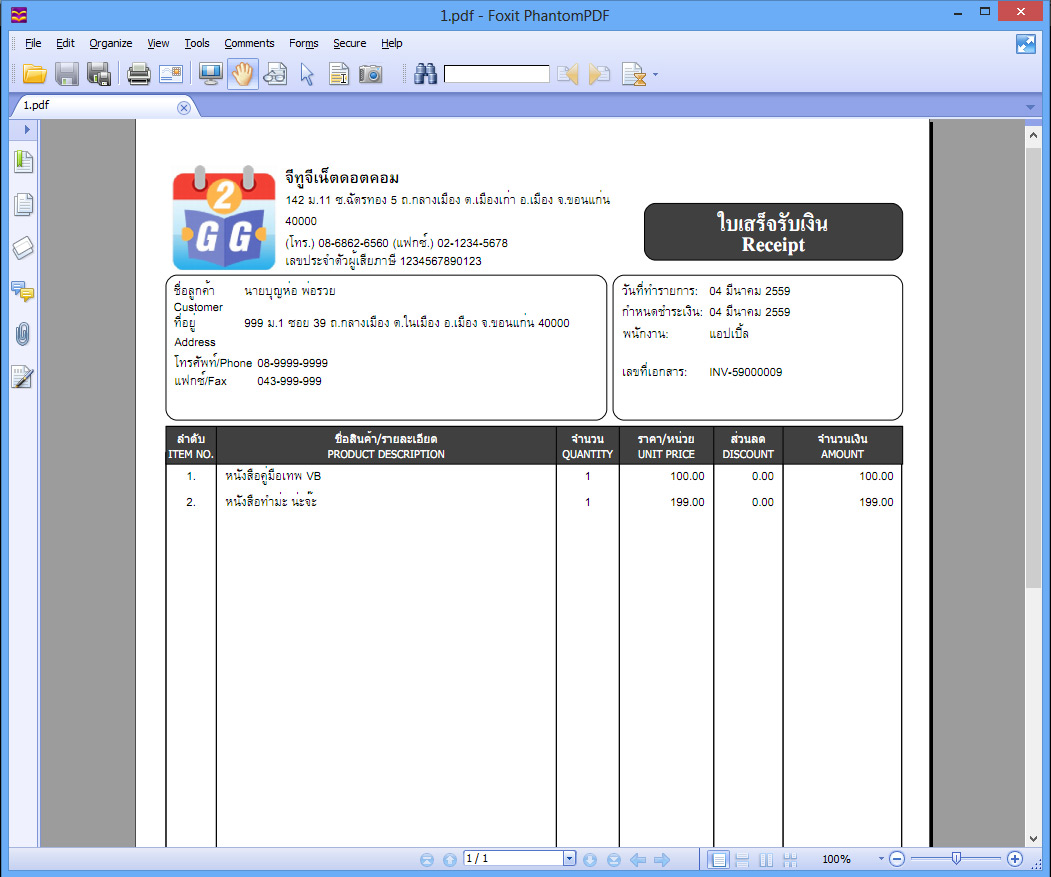This screenshot has width=1051, height=877.
Task: Go to next search result
Action: pos(599,74)
